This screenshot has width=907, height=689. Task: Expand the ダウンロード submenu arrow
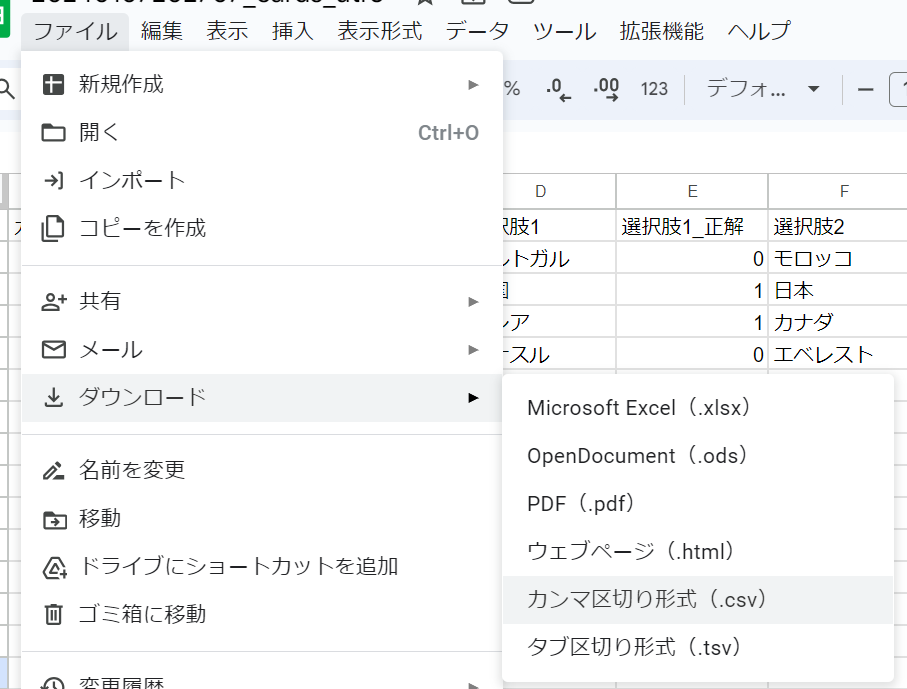coord(473,397)
